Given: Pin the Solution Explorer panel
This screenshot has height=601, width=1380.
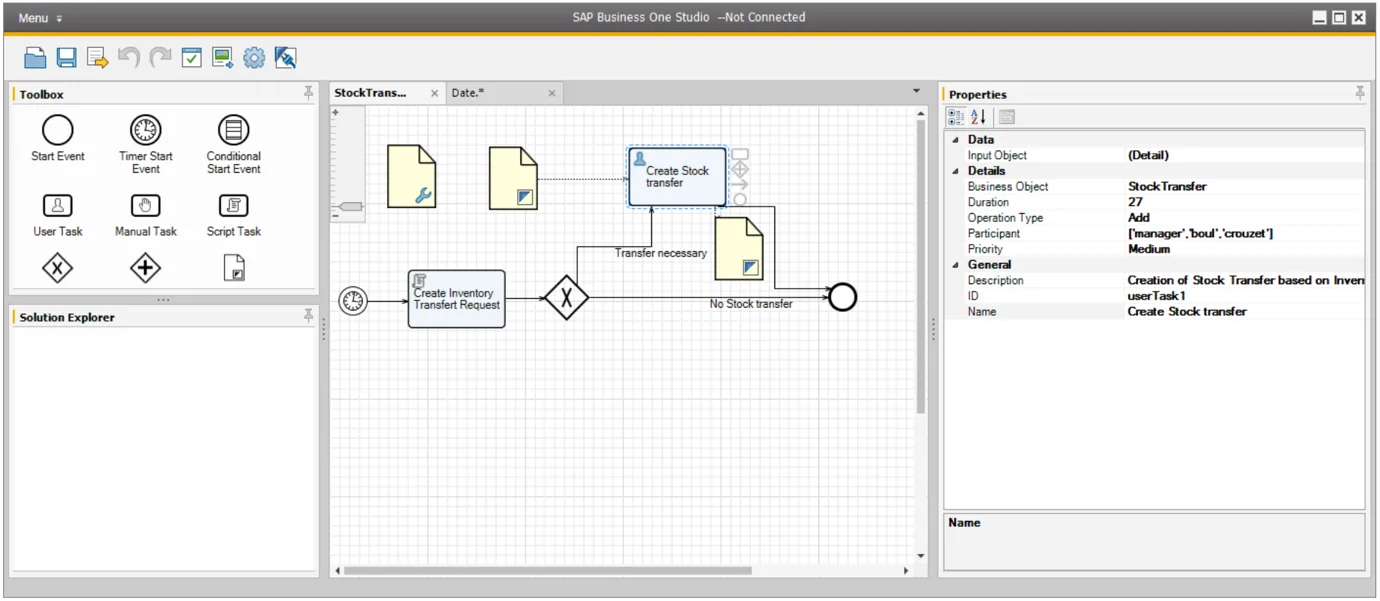Looking at the screenshot, I should pyautogui.click(x=309, y=316).
